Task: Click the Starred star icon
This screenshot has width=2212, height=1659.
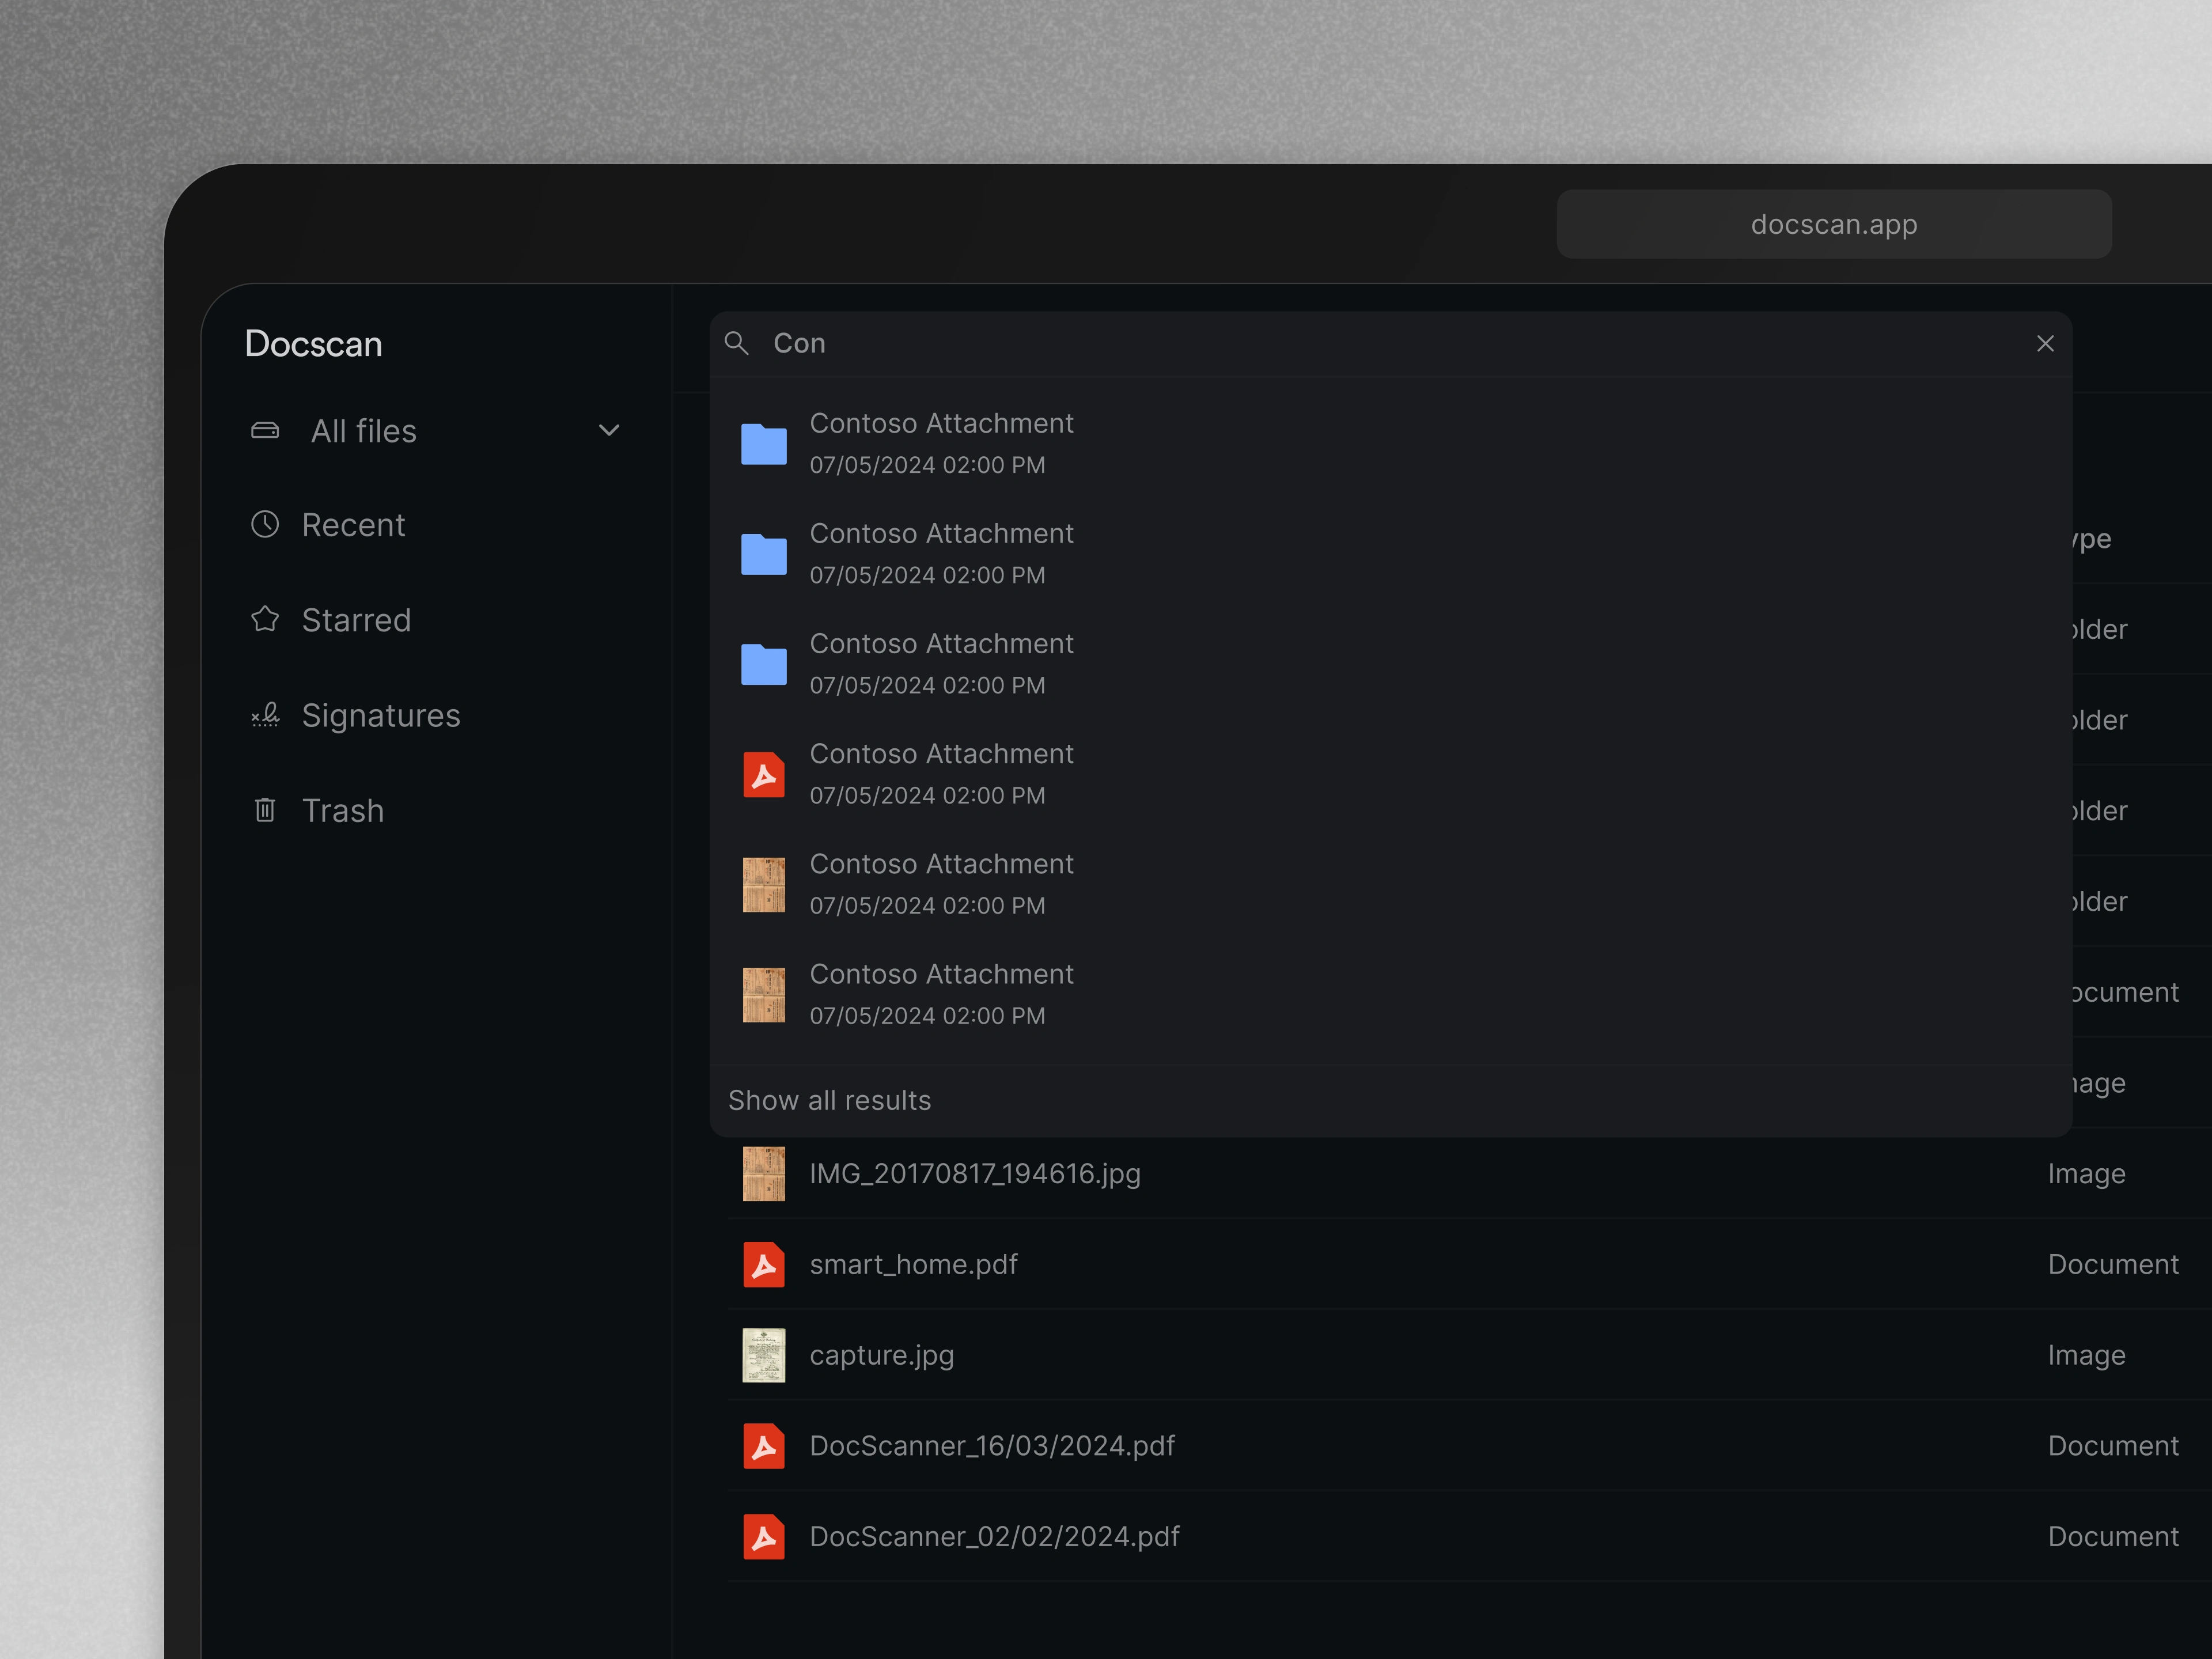Action: (265, 619)
